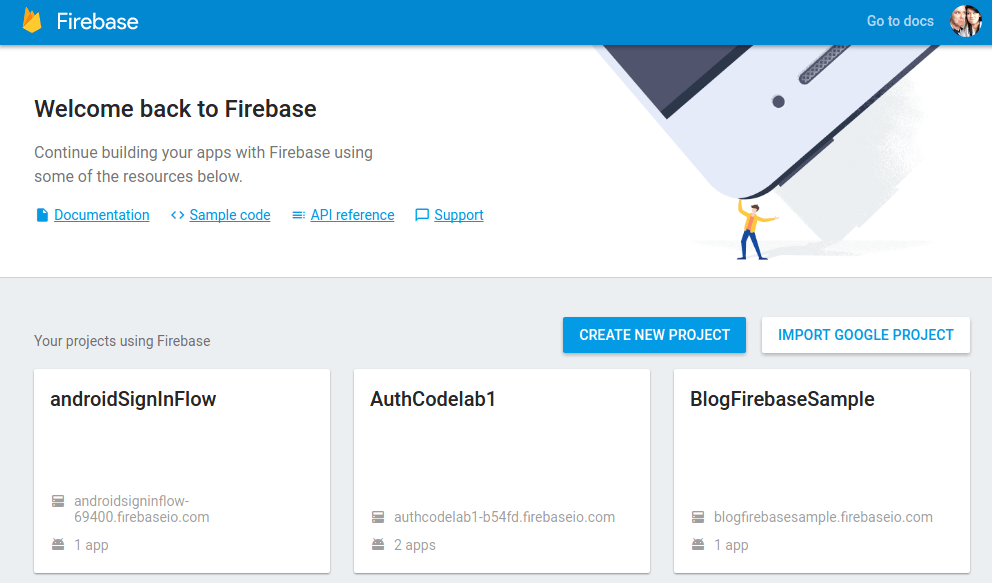Click IMPORT GOOGLE PROJECT button
Image resolution: width=992 pixels, height=583 pixels.
pyautogui.click(x=865, y=335)
